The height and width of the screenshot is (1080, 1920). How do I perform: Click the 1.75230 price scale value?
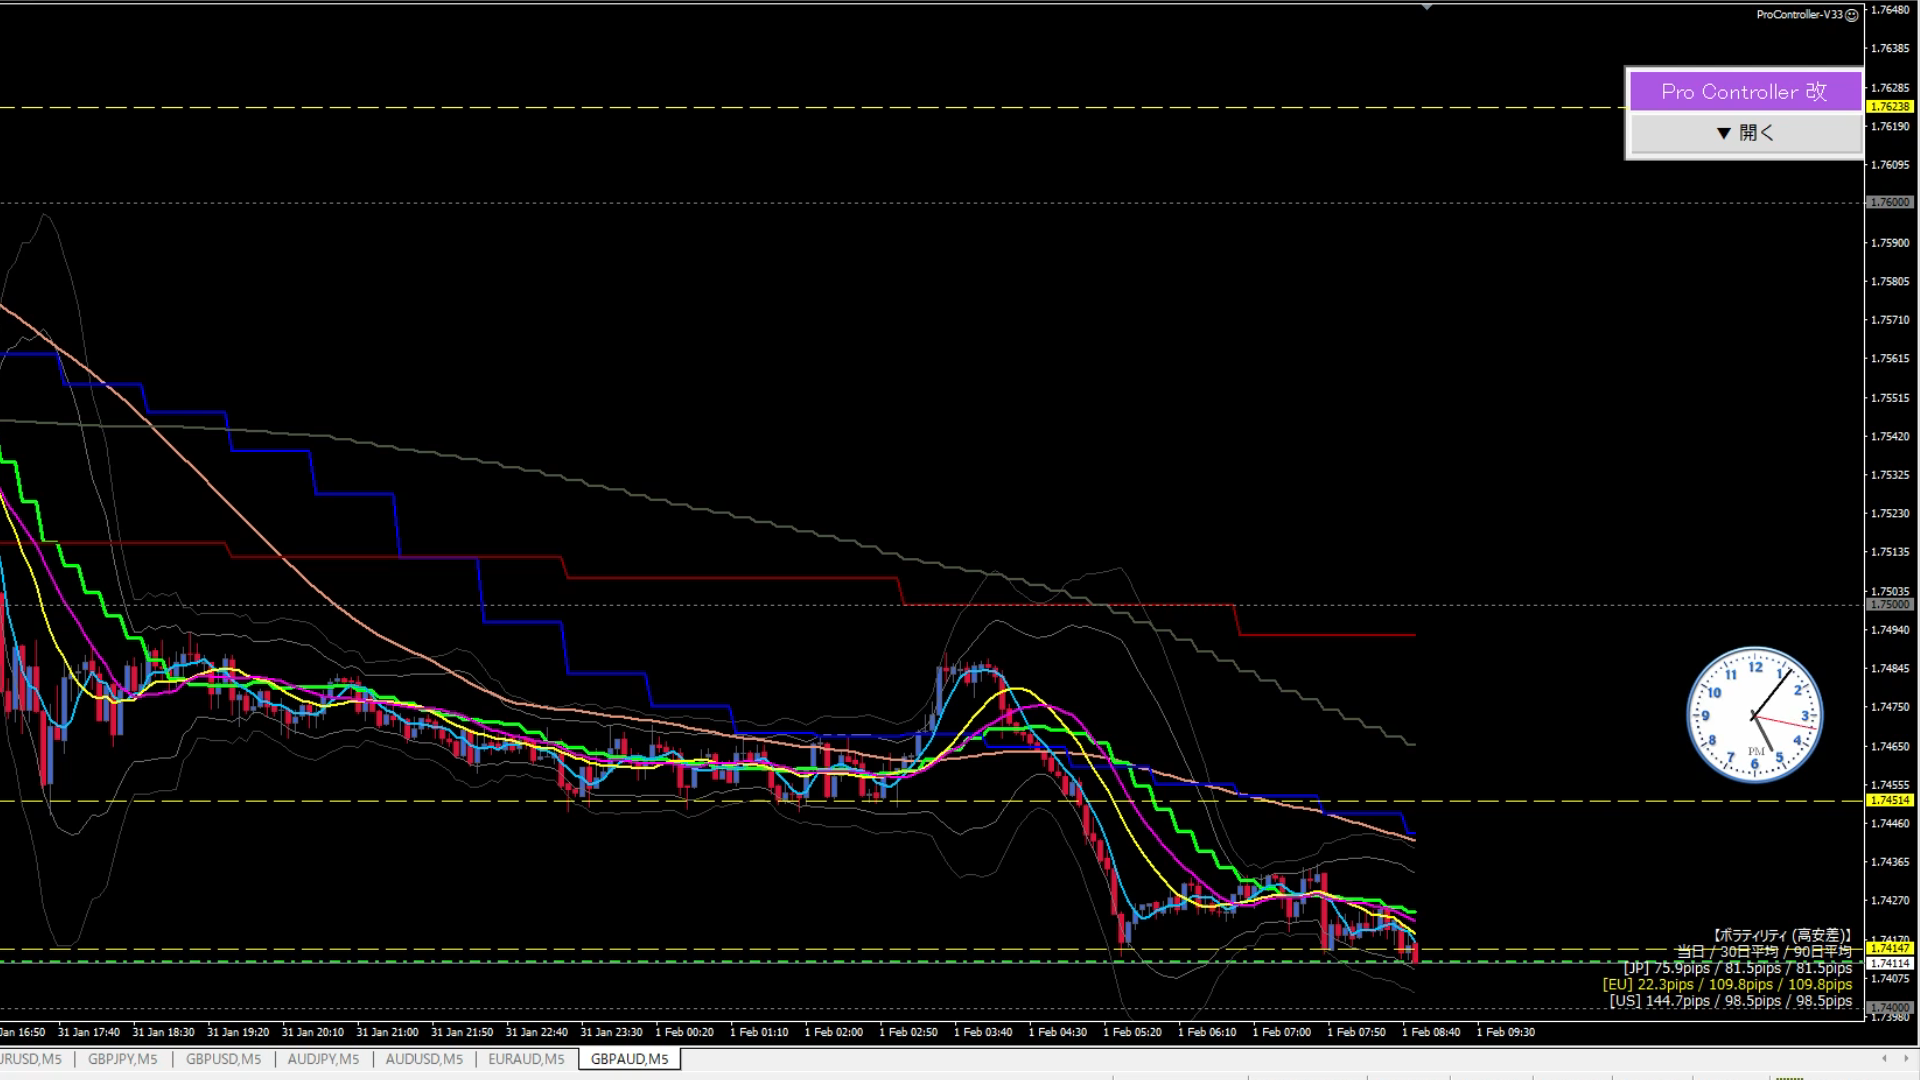(1890, 514)
